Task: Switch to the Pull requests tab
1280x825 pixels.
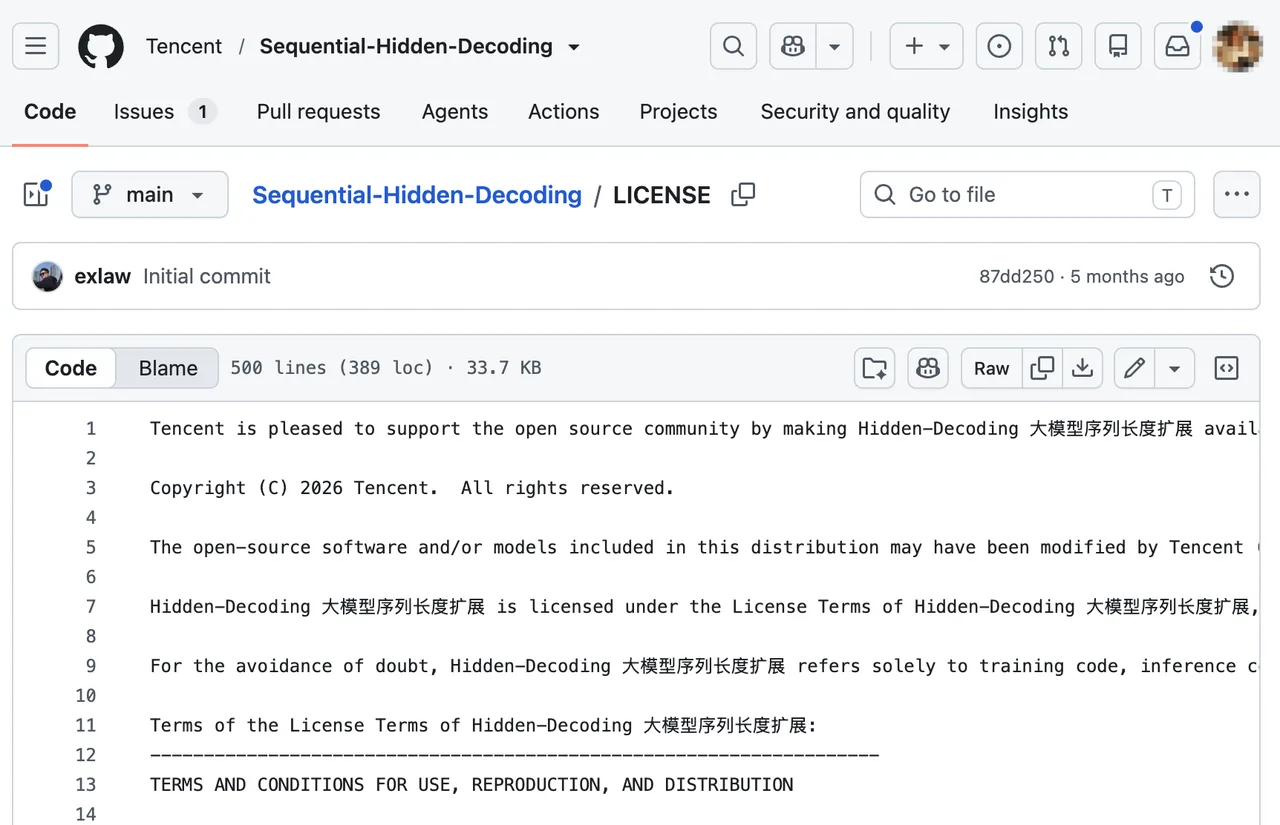Action: click(x=319, y=112)
